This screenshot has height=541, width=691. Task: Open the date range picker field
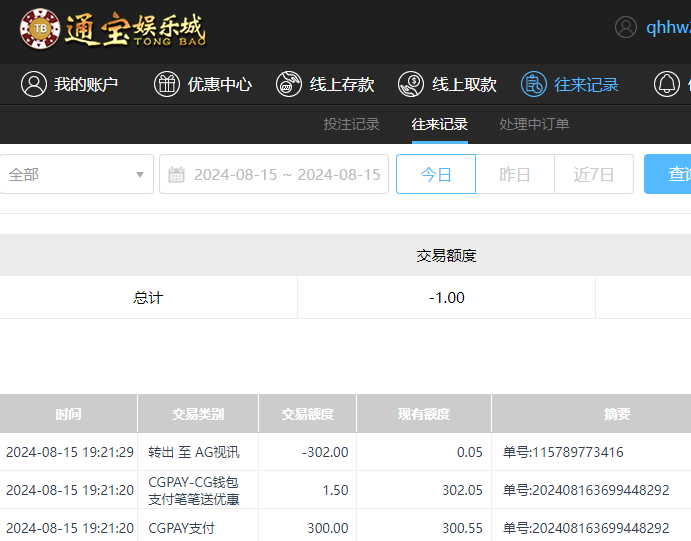point(285,174)
